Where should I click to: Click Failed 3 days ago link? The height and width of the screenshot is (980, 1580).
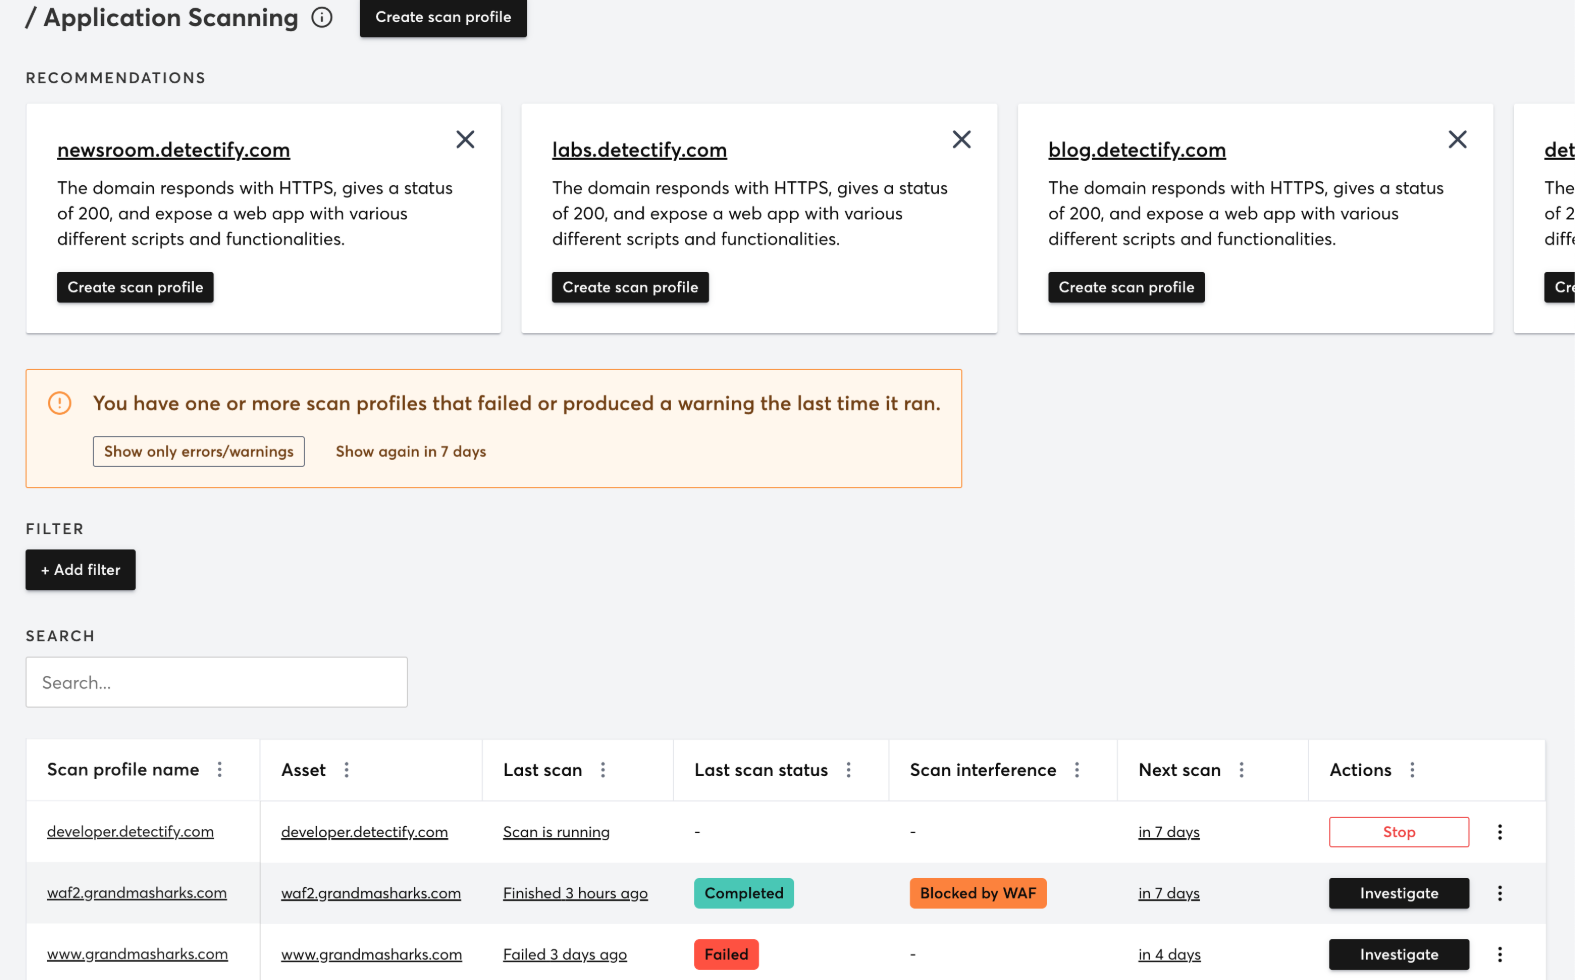click(x=565, y=954)
